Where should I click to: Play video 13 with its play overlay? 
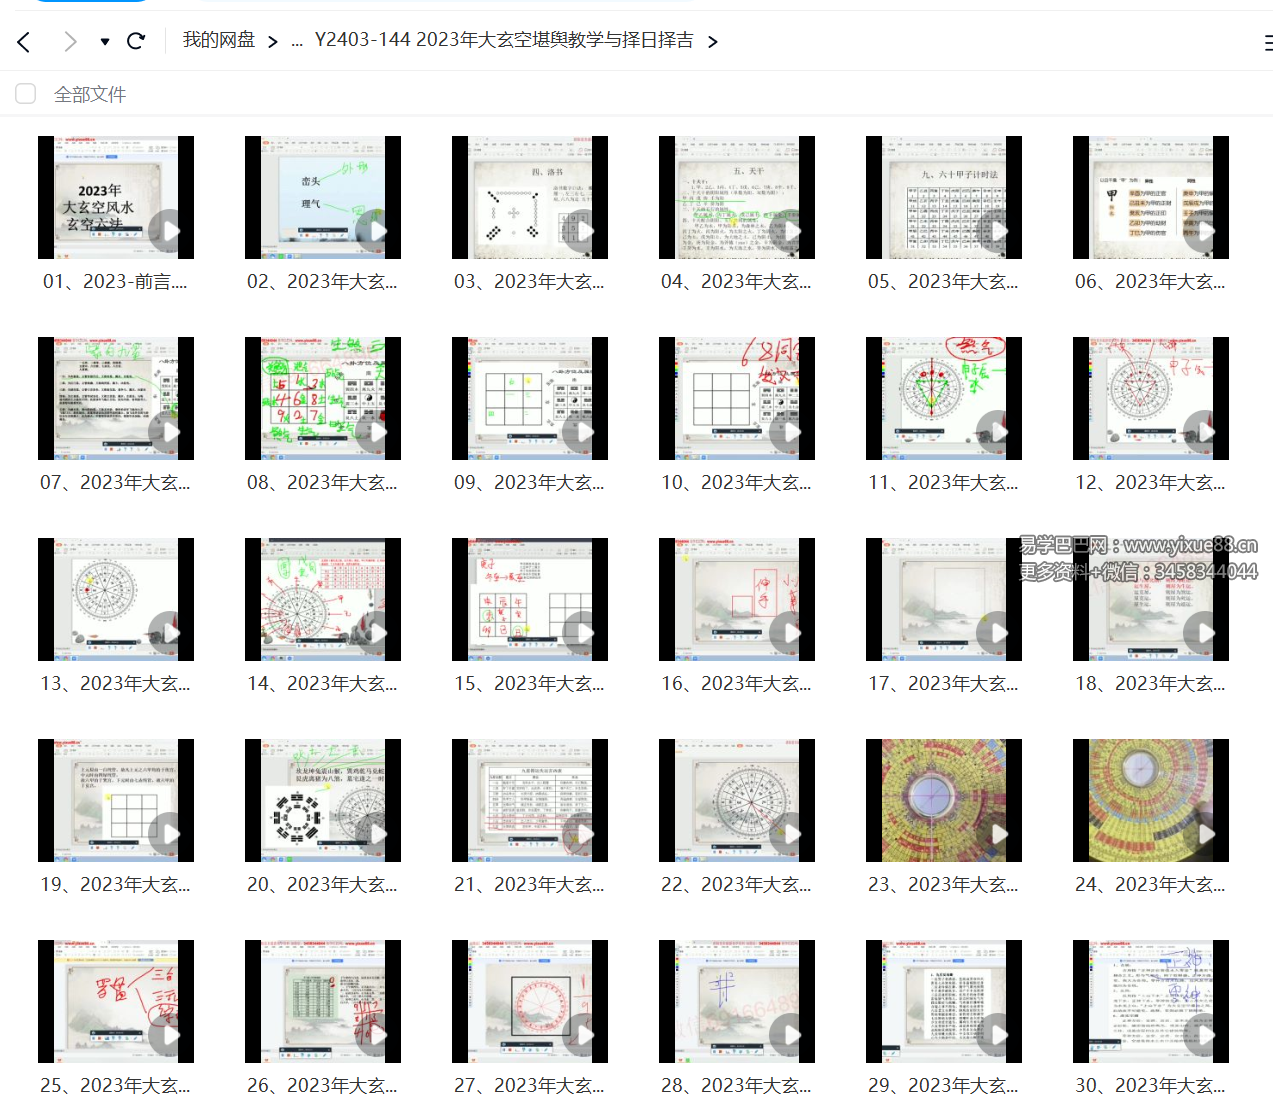[170, 633]
